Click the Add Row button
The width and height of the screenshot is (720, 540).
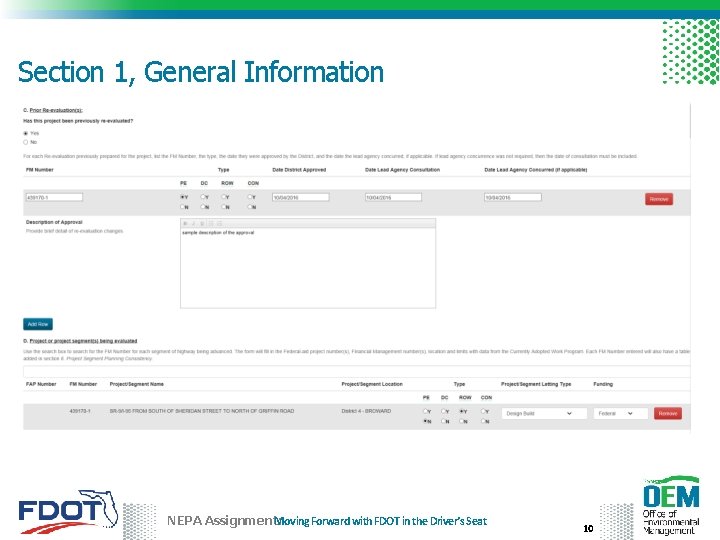(x=38, y=324)
